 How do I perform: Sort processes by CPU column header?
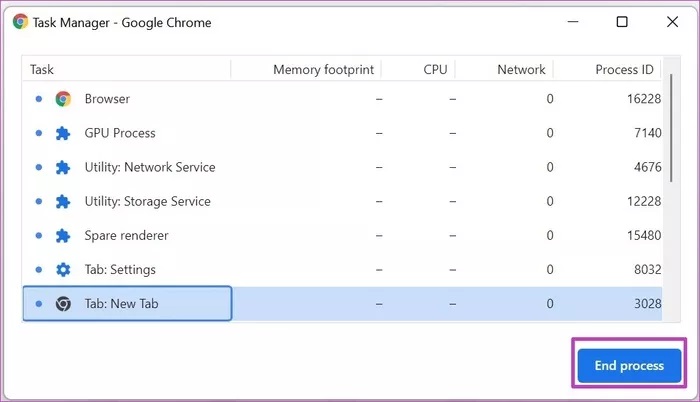point(435,69)
